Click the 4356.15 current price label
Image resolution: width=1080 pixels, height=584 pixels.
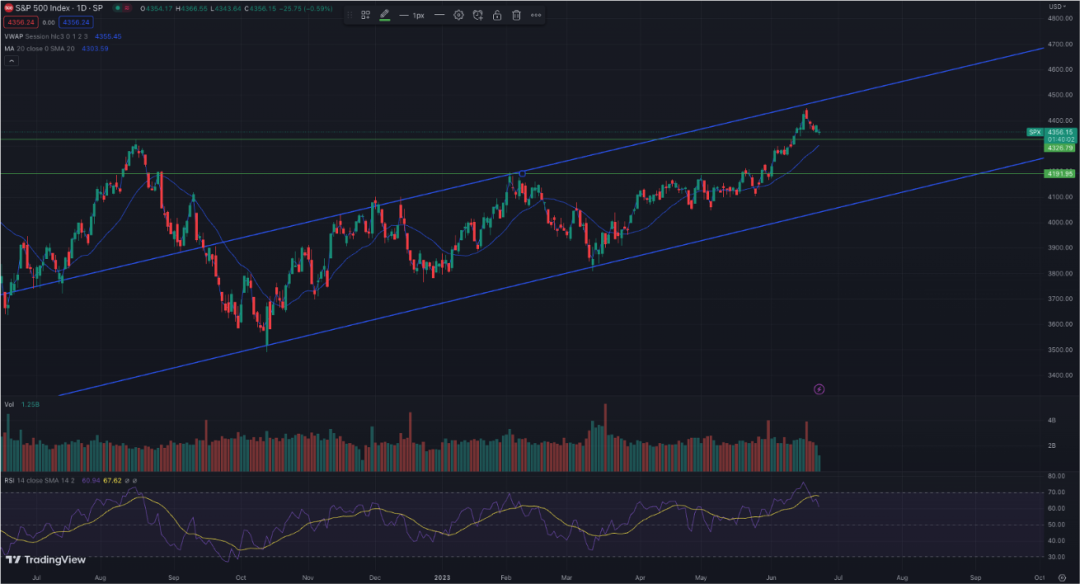pos(1060,132)
